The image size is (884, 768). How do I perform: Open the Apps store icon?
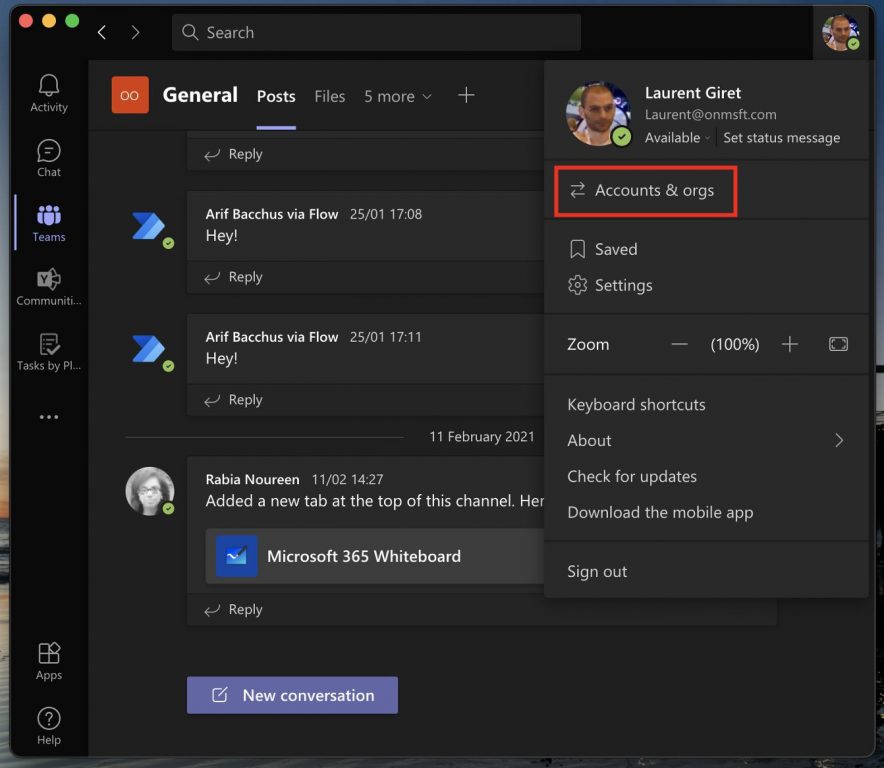pos(48,661)
